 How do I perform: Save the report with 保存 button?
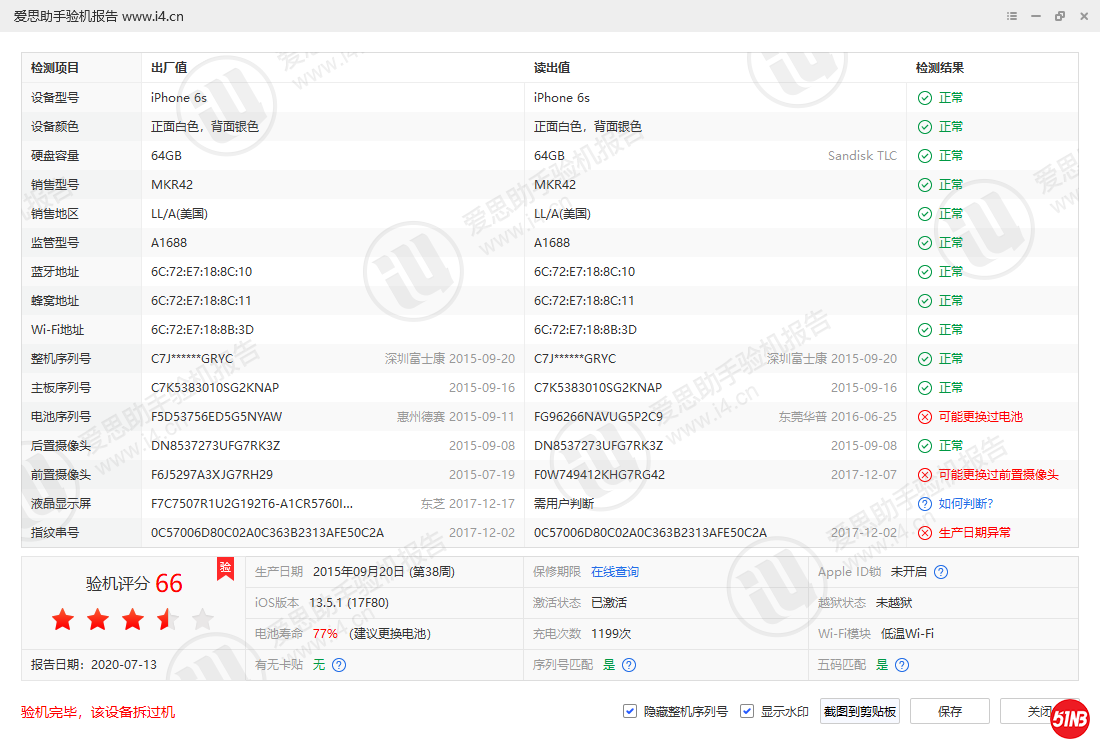(950, 711)
